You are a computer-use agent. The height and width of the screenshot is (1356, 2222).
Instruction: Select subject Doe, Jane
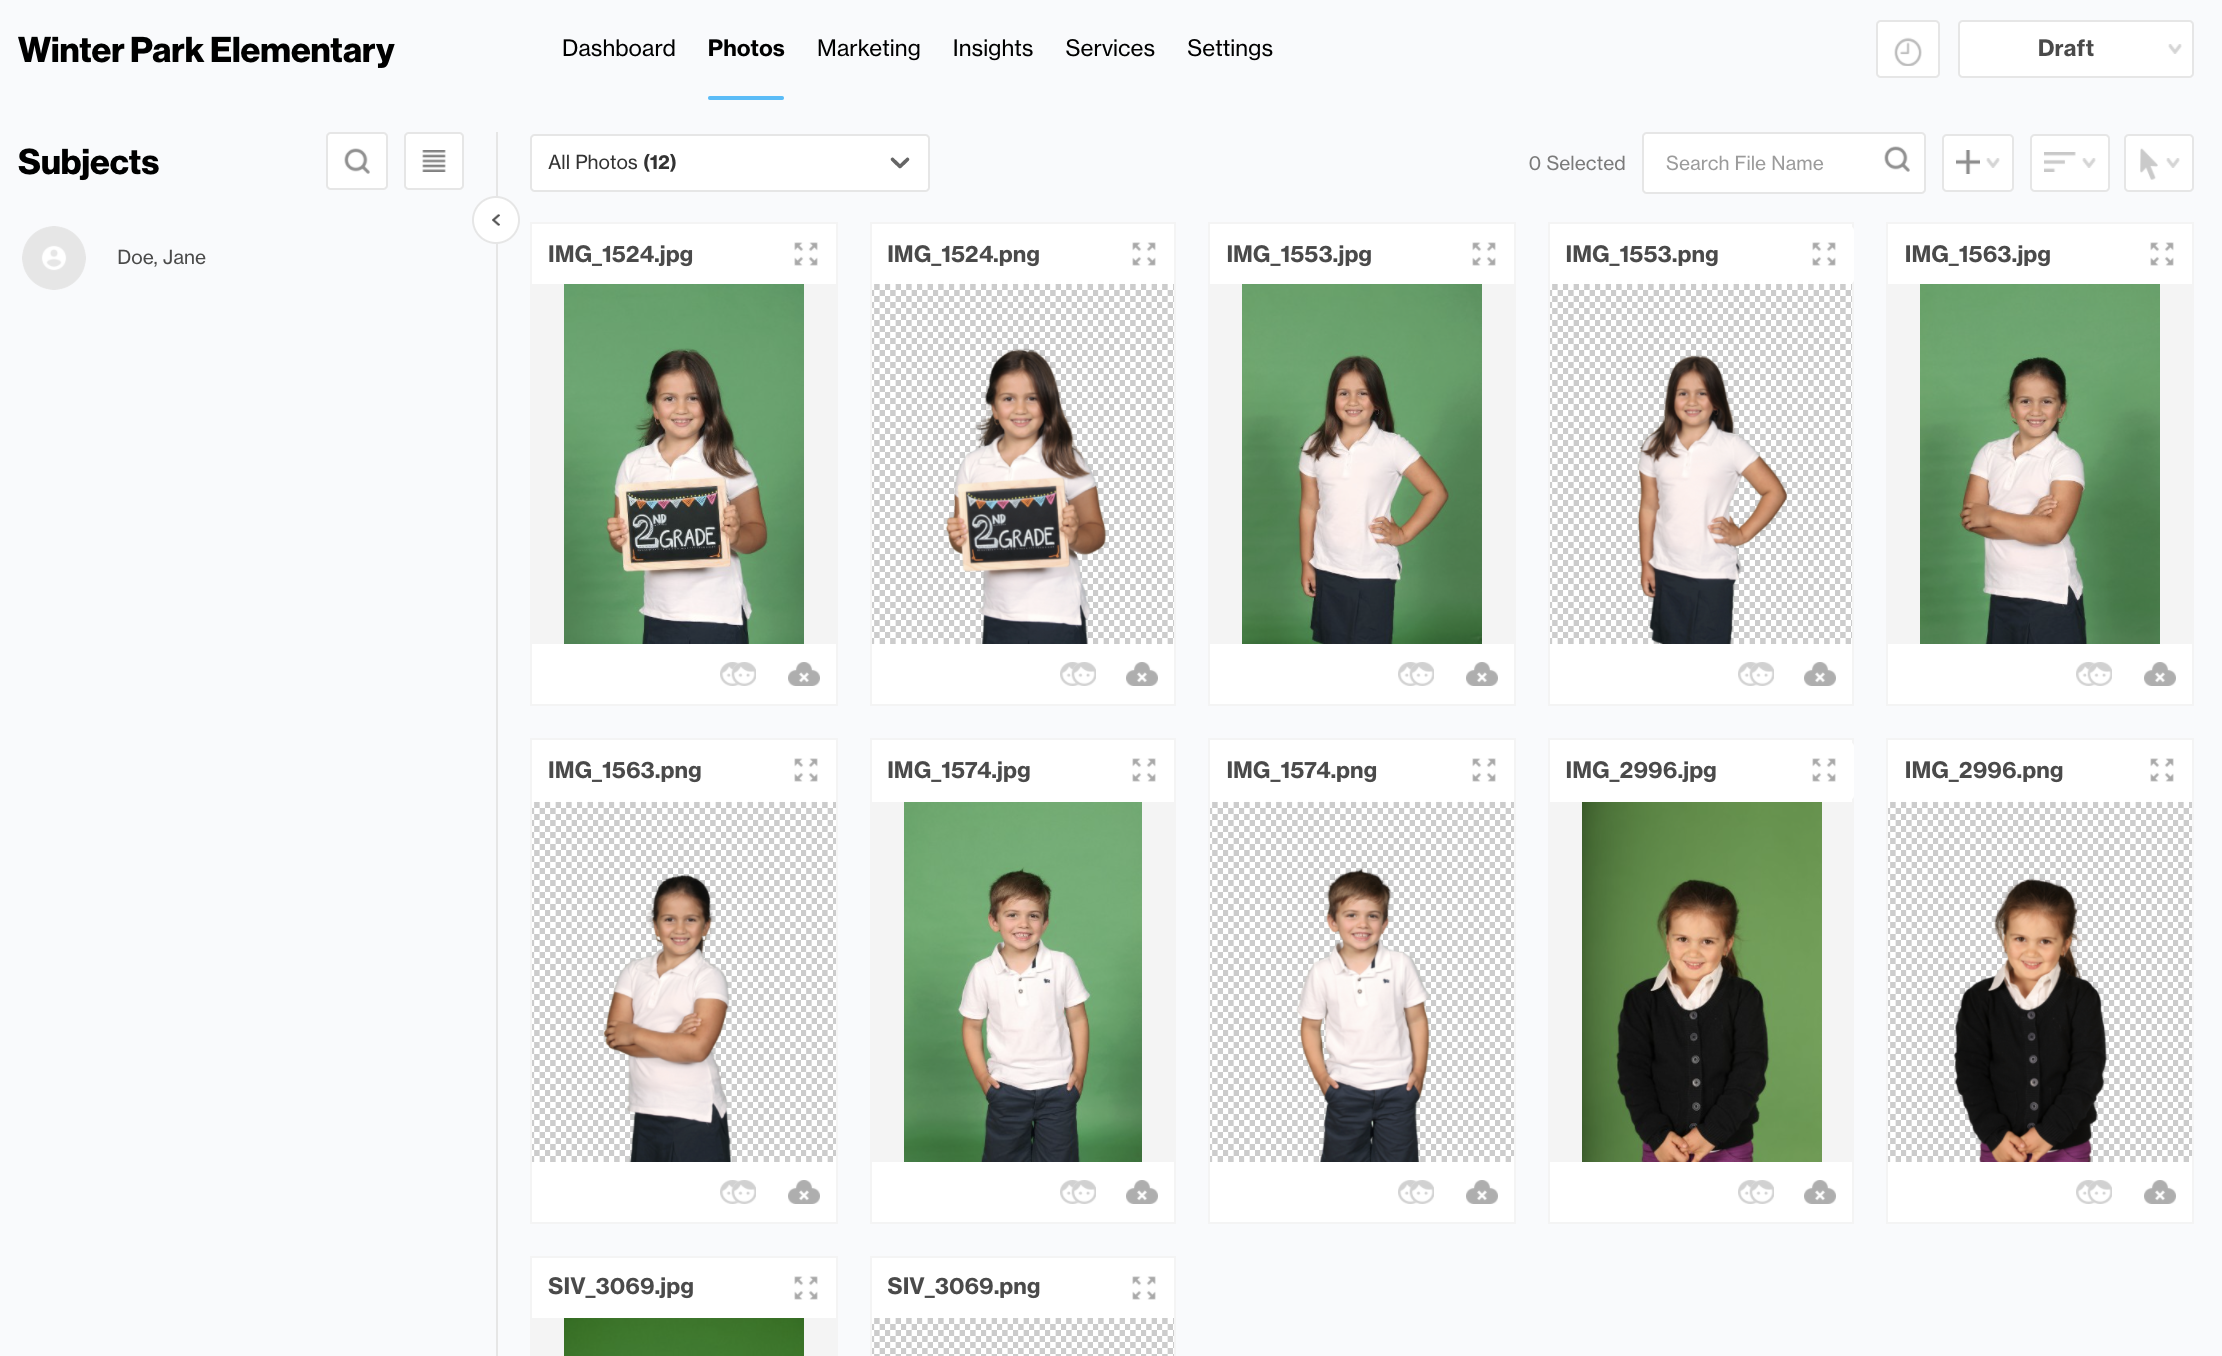click(x=160, y=257)
